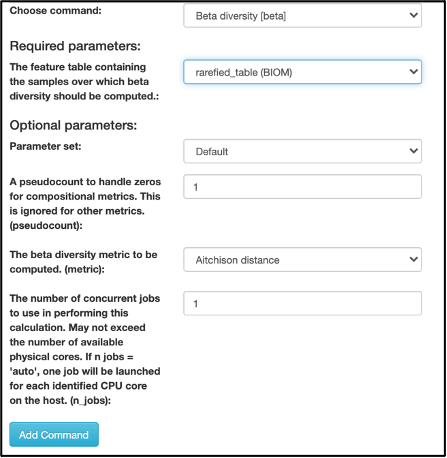This screenshot has height=458, width=447.
Task: Click the Add Command button
Action: pos(54,435)
